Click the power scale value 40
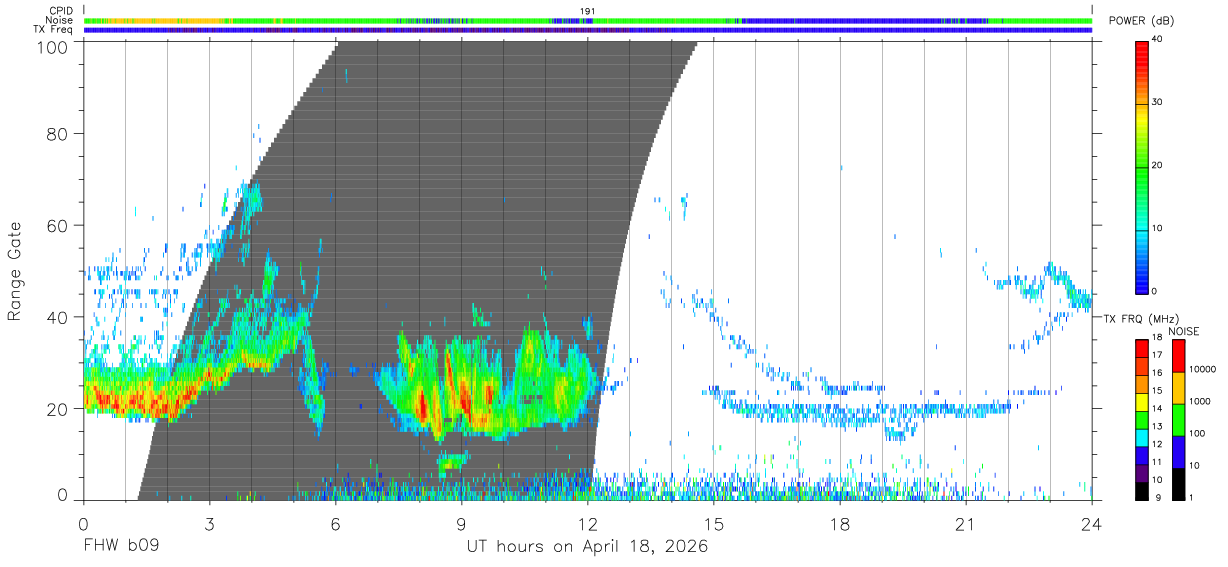 [1158, 39]
